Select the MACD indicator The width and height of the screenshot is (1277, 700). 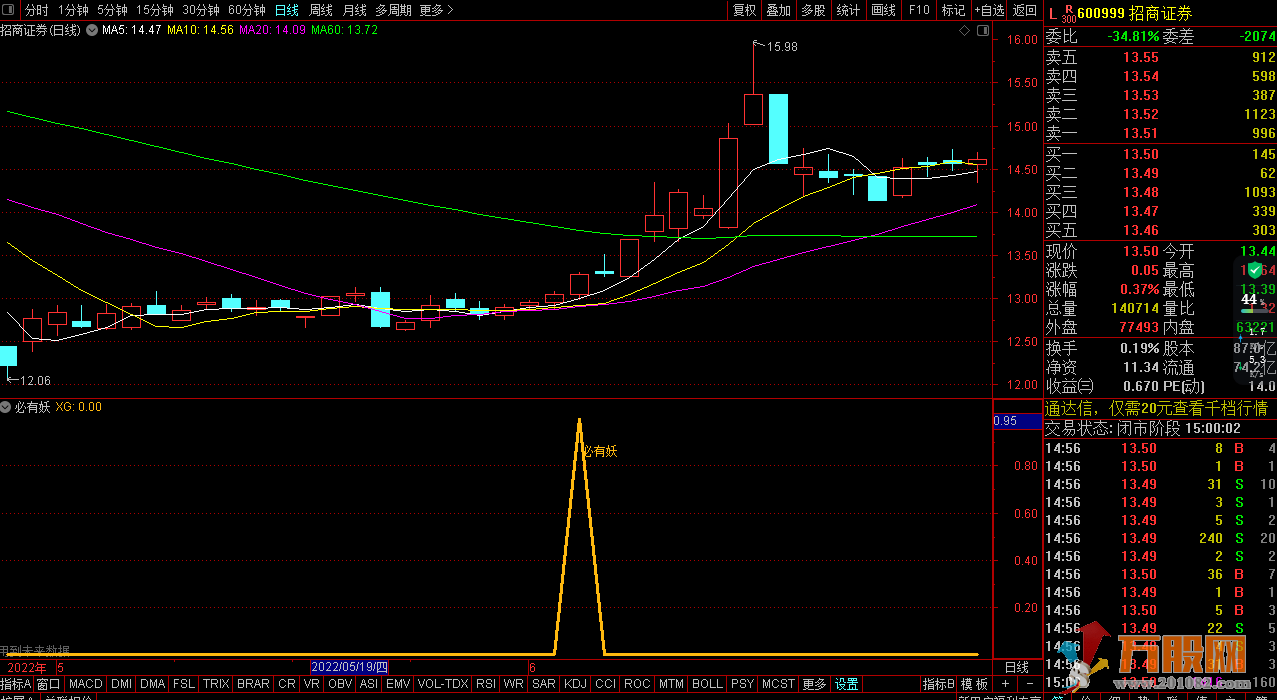tap(86, 684)
